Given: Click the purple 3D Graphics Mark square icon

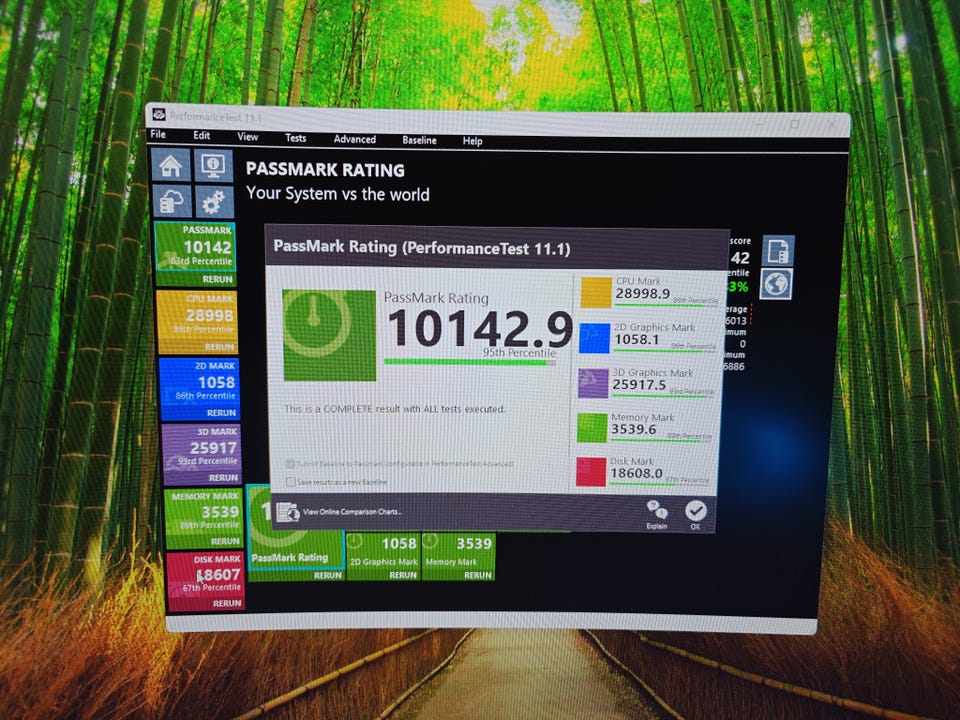Looking at the screenshot, I should 593,383.
